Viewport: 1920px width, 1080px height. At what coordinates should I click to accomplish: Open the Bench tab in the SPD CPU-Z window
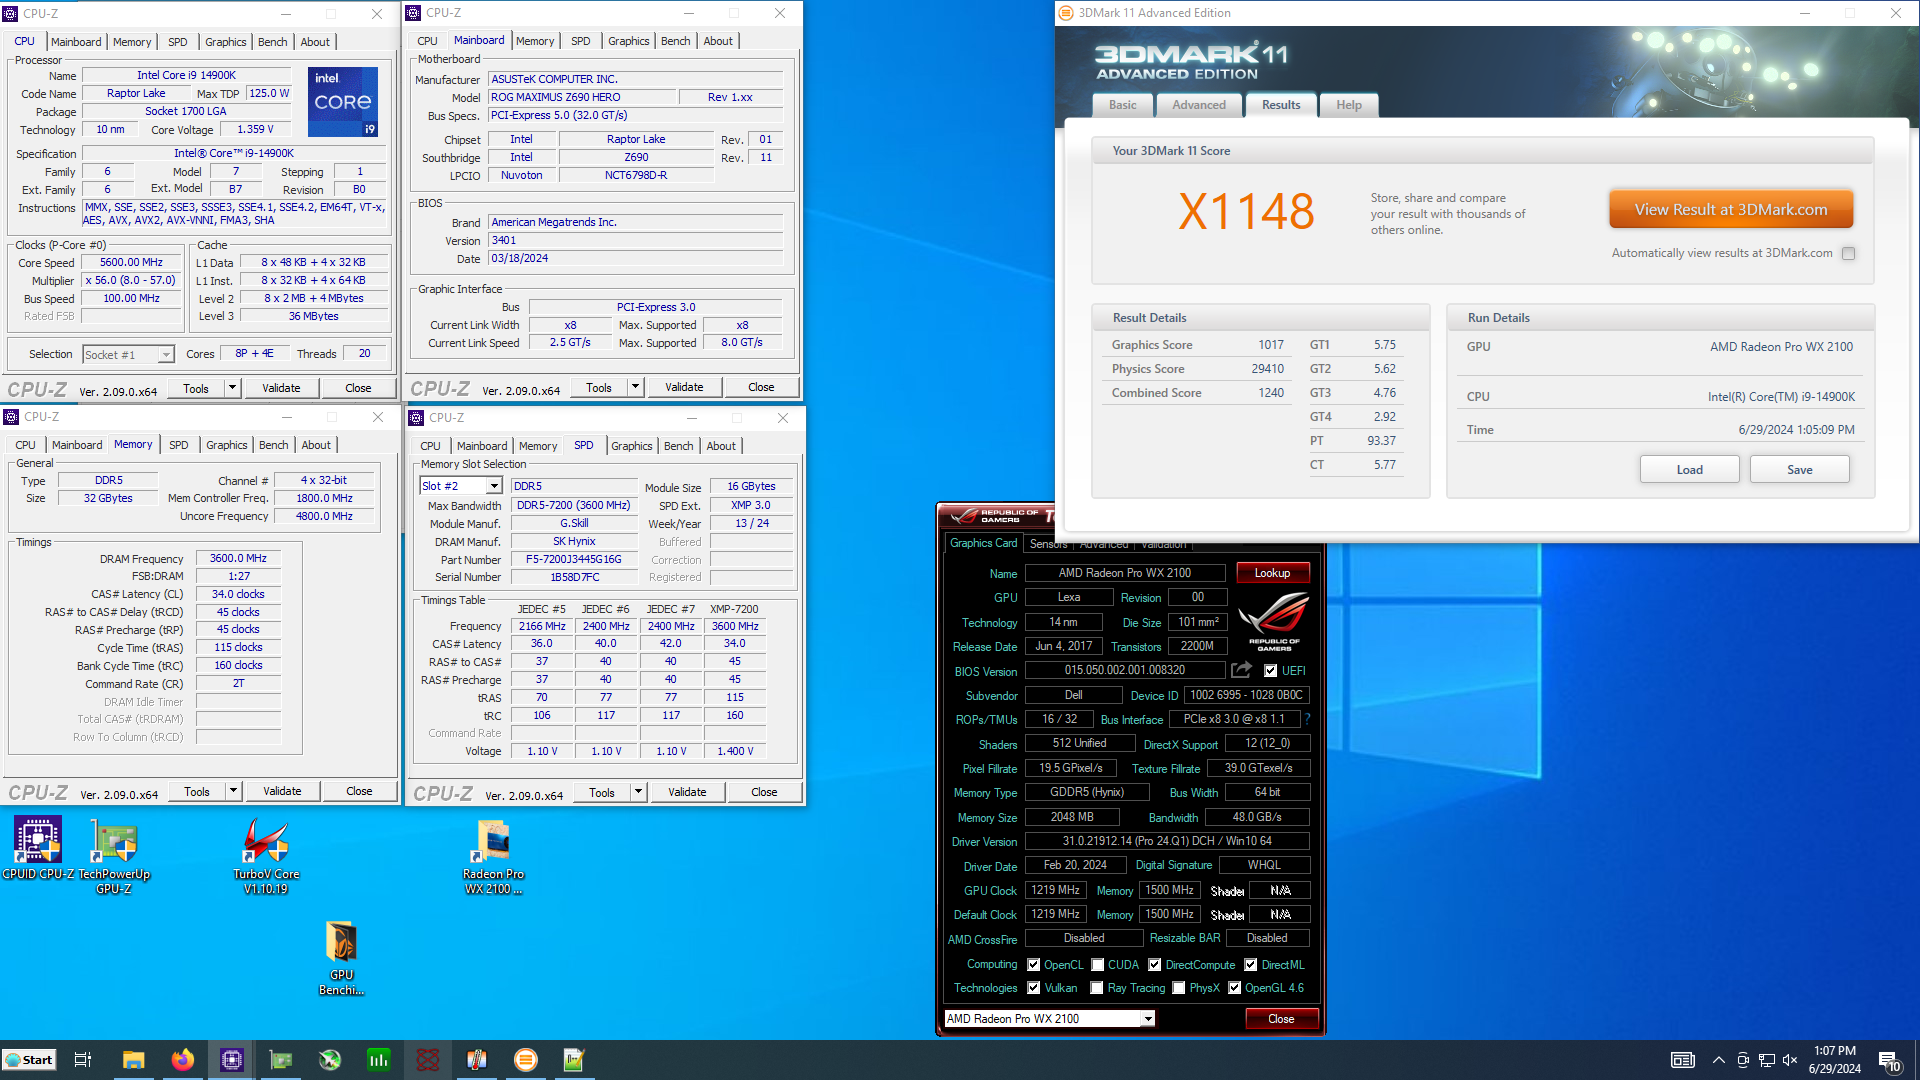click(678, 446)
